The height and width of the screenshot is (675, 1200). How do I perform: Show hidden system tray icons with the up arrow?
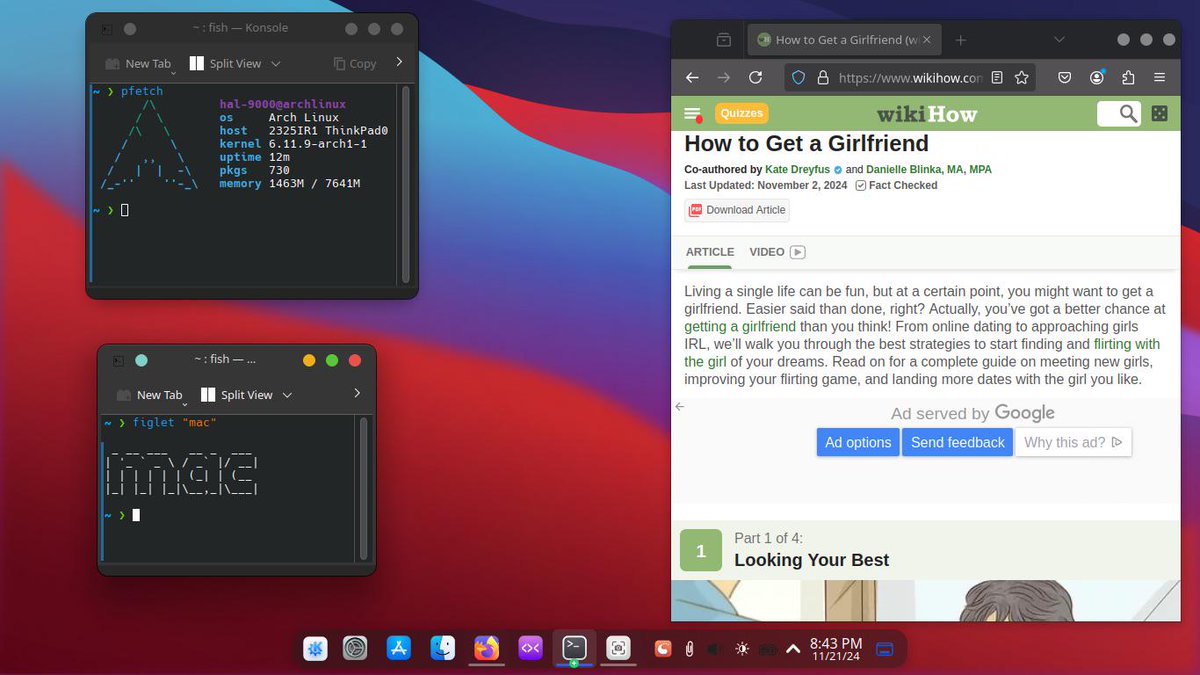pyautogui.click(x=793, y=649)
